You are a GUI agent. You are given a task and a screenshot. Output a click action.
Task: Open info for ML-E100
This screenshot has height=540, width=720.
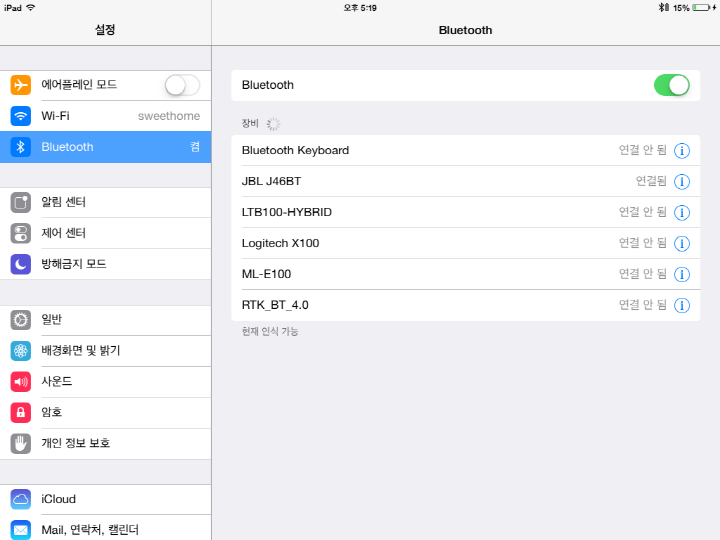[x=682, y=274]
